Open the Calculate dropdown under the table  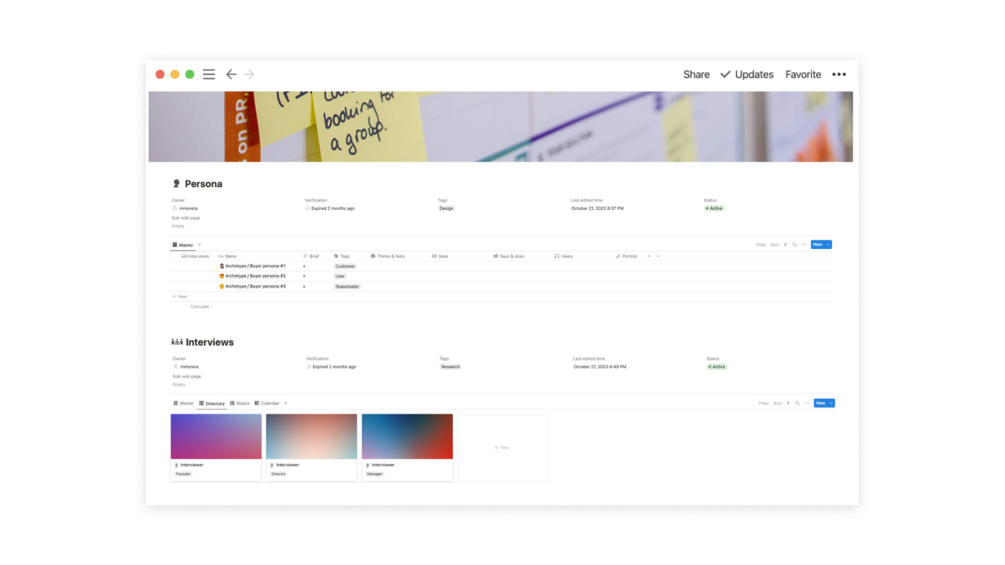point(201,307)
